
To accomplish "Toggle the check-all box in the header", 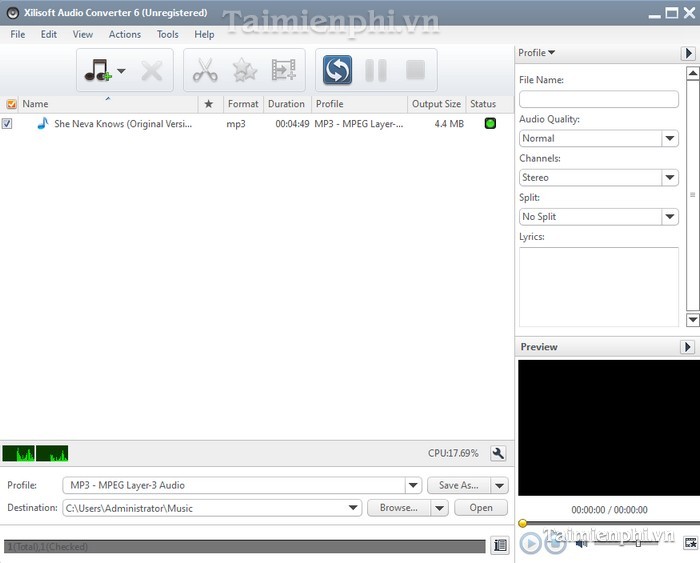I will 11,104.
